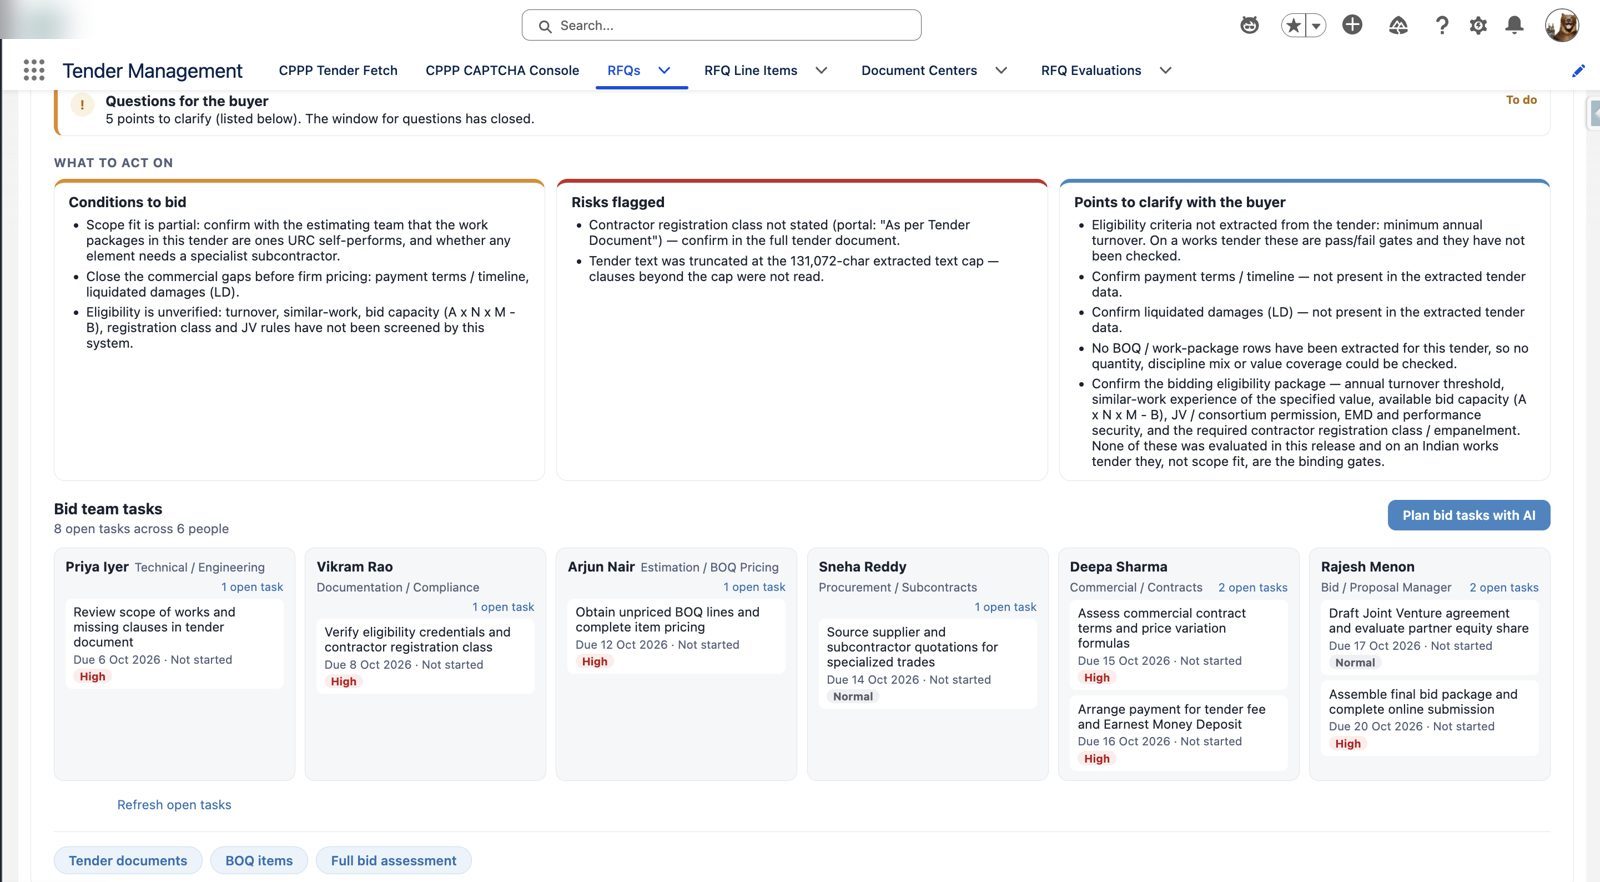Open the Tender documents button
The height and width of the screenshot is (882, 1600).
pos(128,860)
